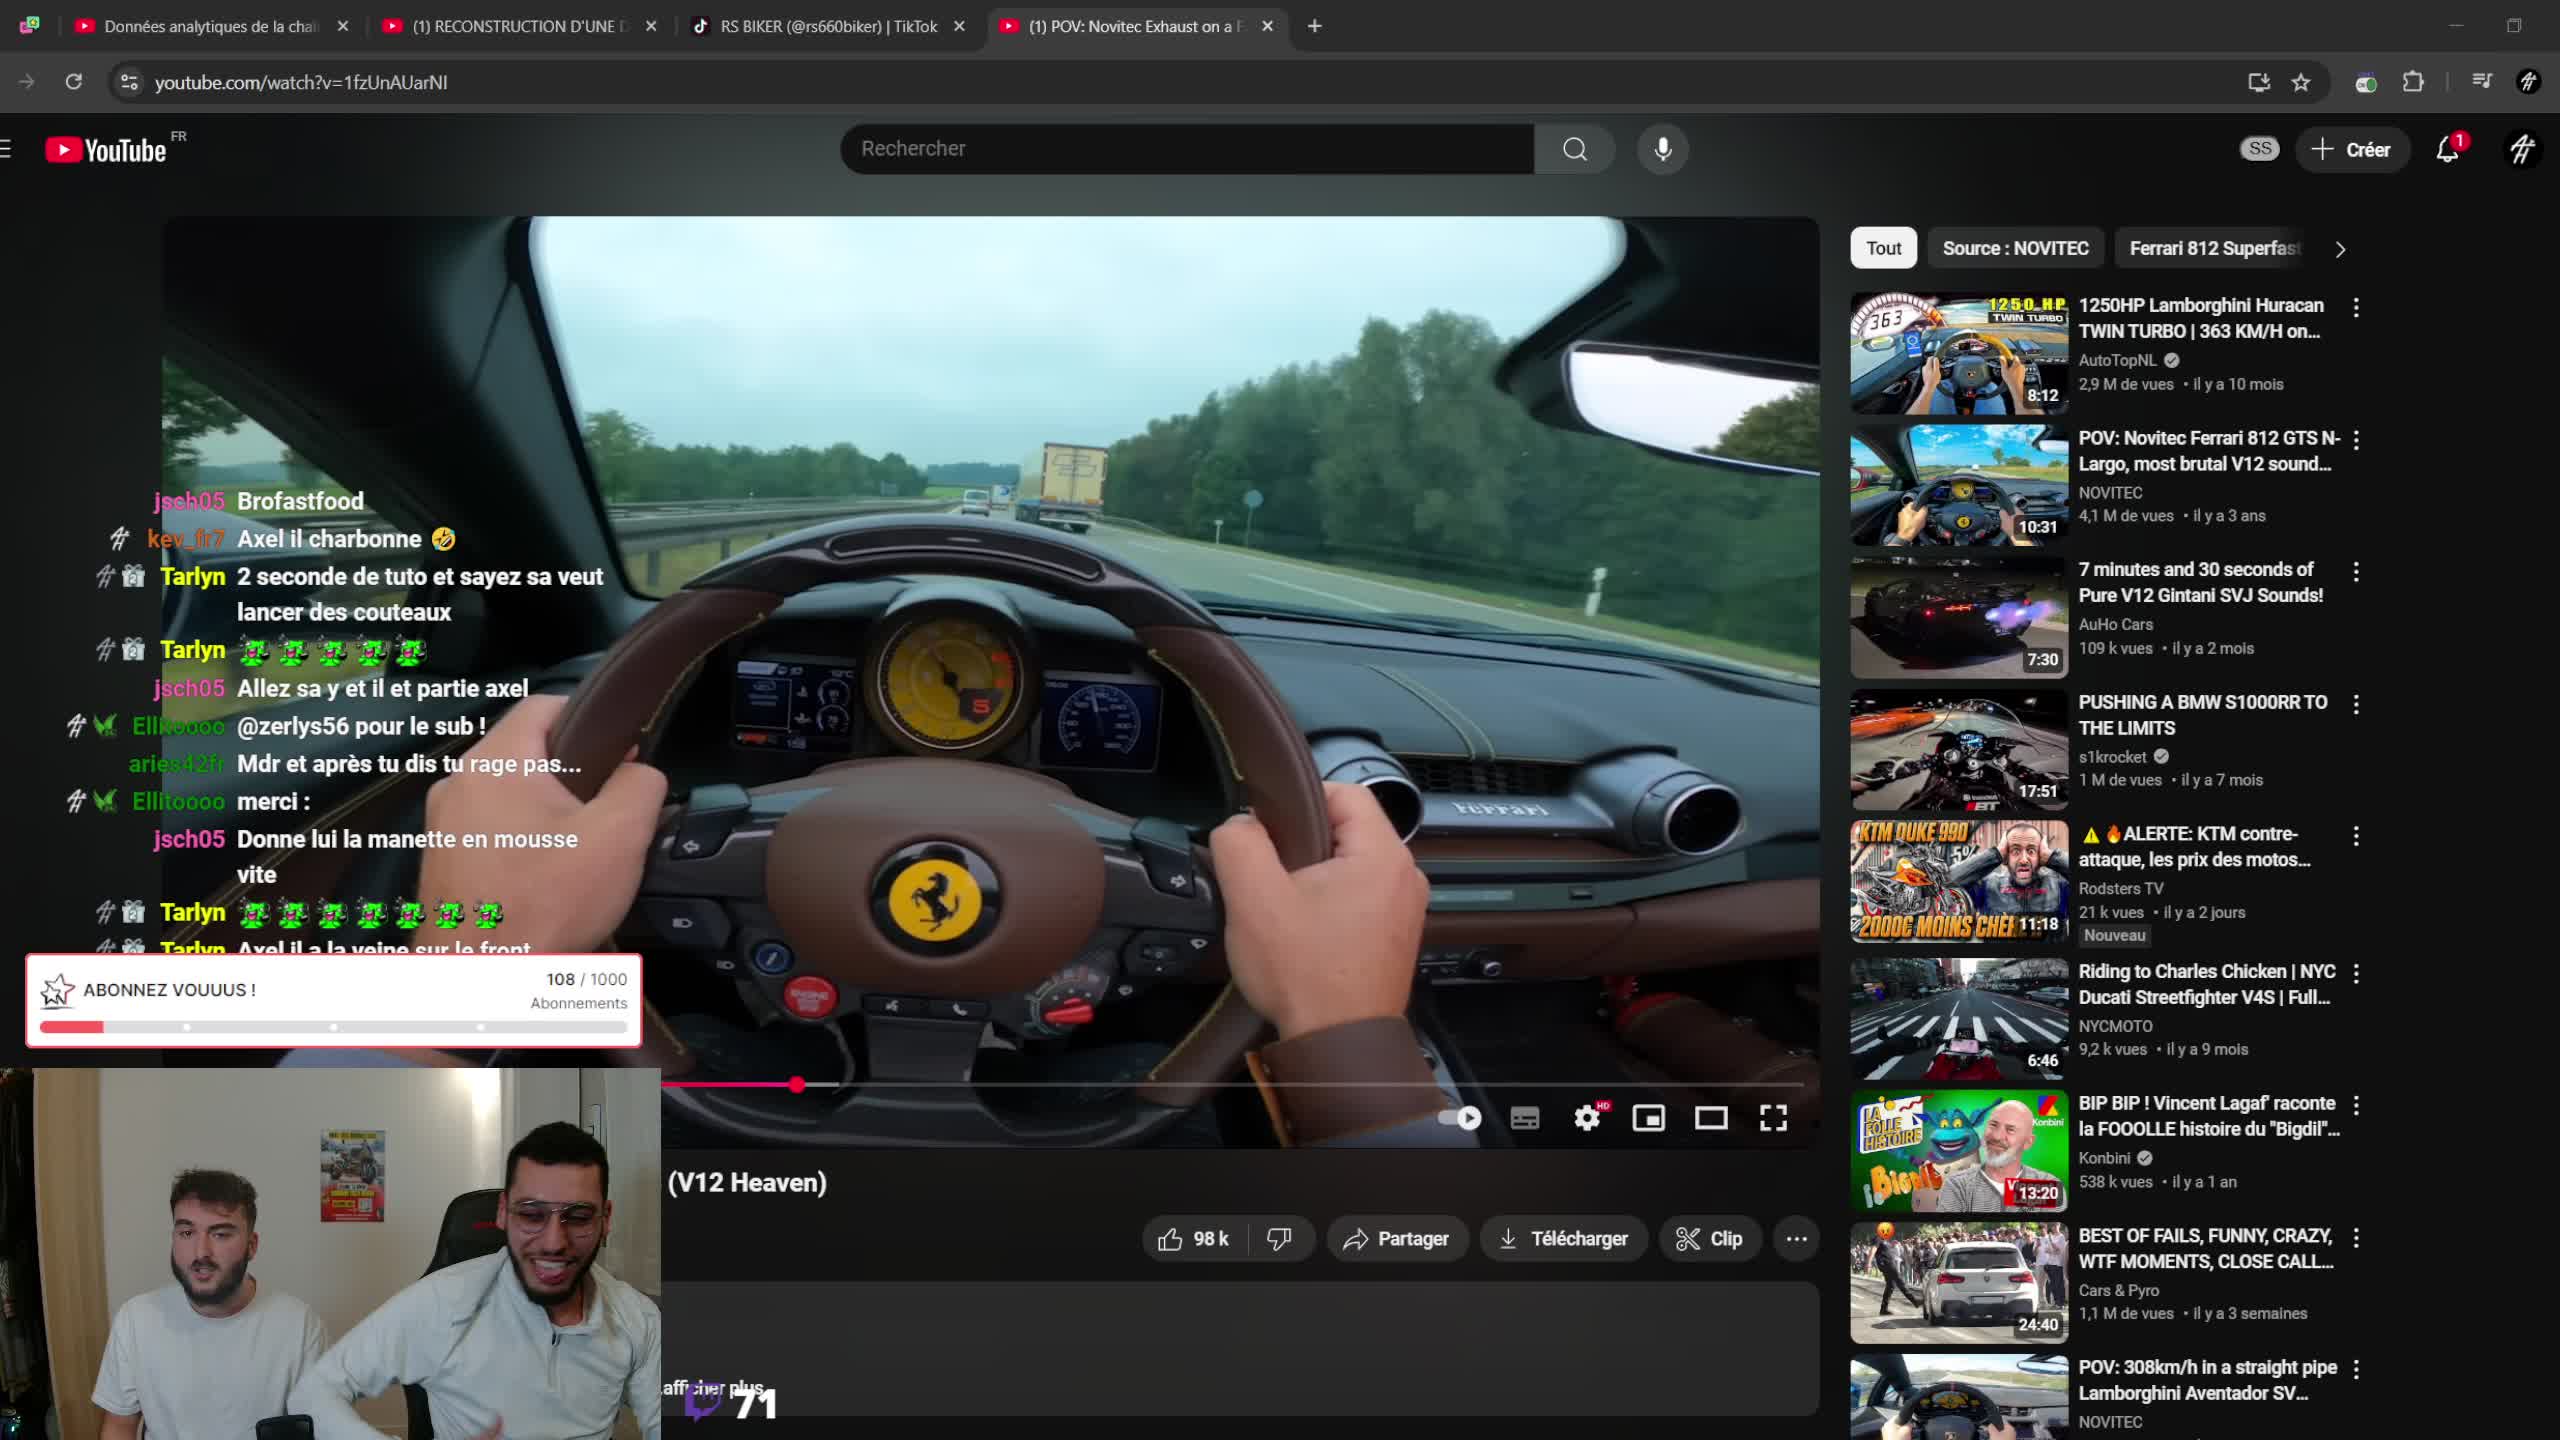Enable miniplayer mode

coord(1648,1118)
